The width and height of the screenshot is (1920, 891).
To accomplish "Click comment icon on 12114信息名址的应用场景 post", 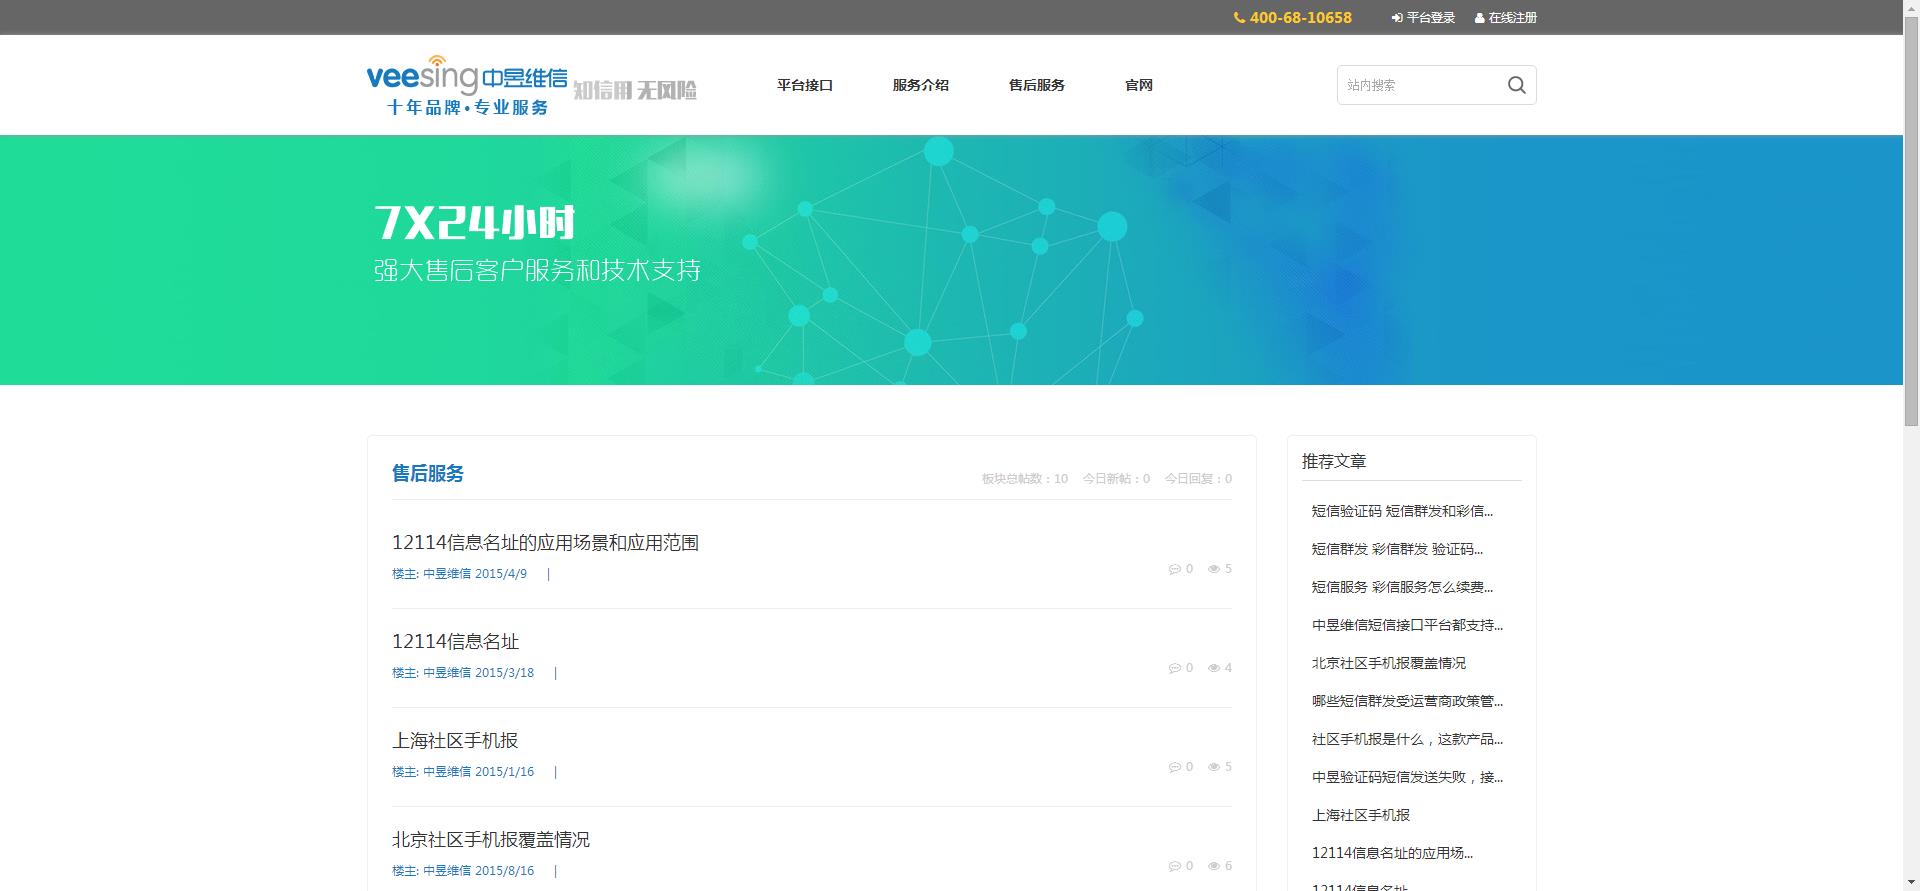I will click(1174, 569).
